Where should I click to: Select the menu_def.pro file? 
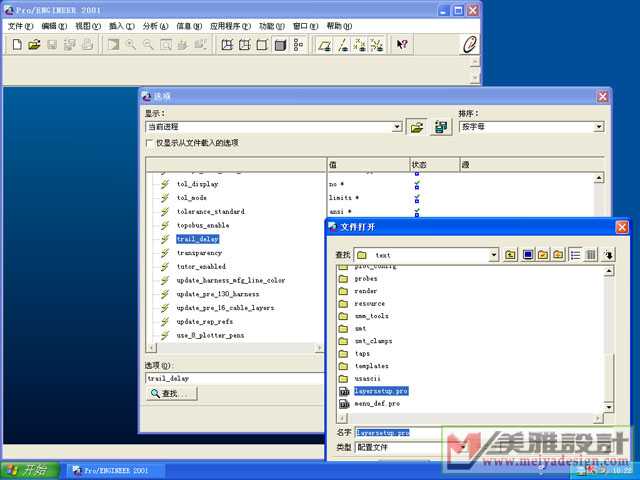(x=377, y=404)
